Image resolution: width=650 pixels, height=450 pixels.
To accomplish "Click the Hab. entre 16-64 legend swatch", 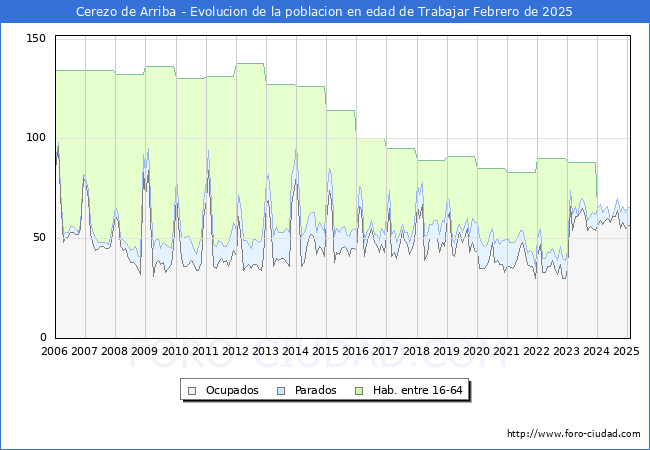I will tap(359, 391).
